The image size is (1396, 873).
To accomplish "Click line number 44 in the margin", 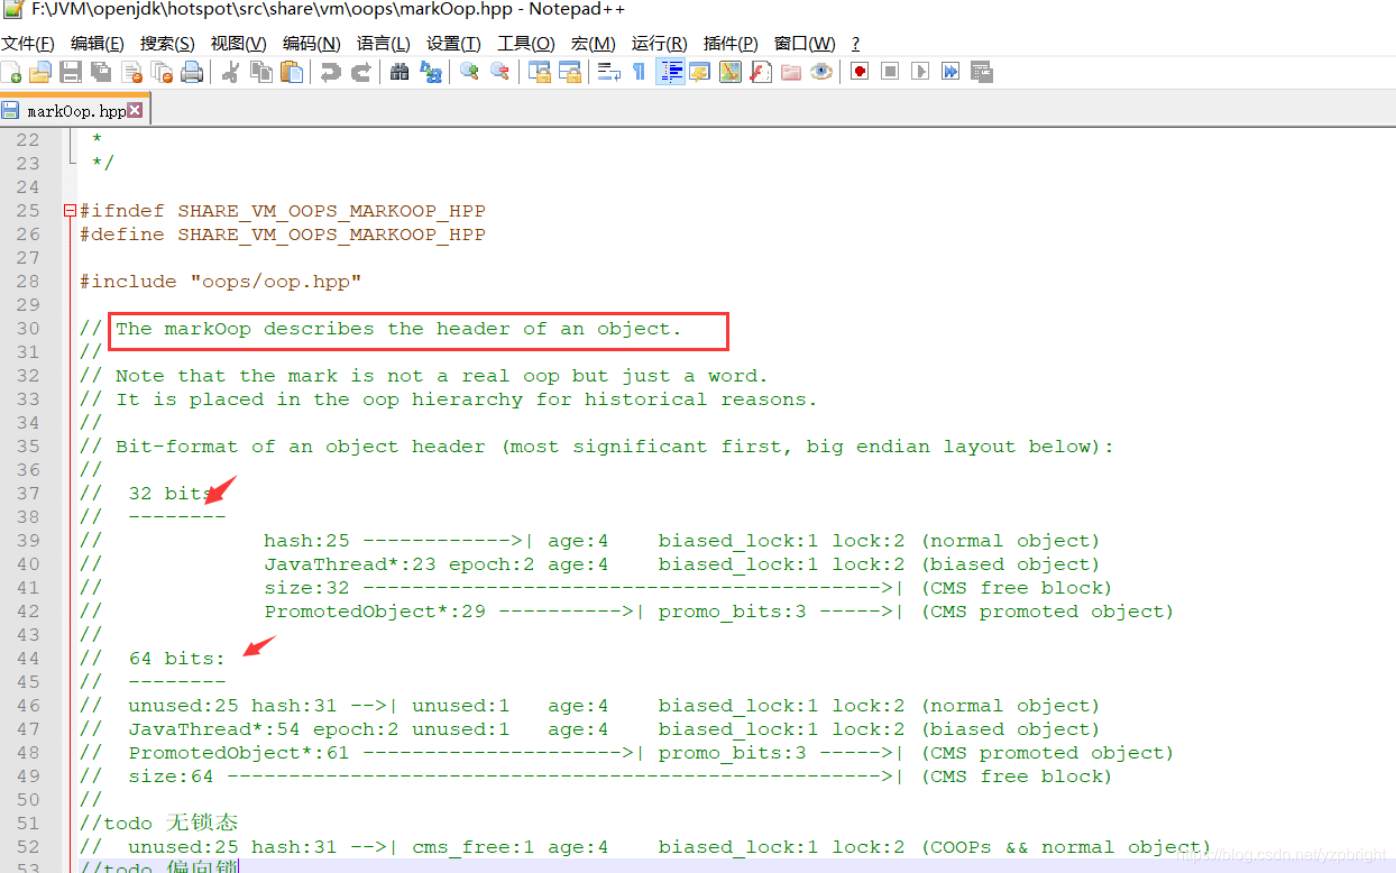I will [28, 659].
